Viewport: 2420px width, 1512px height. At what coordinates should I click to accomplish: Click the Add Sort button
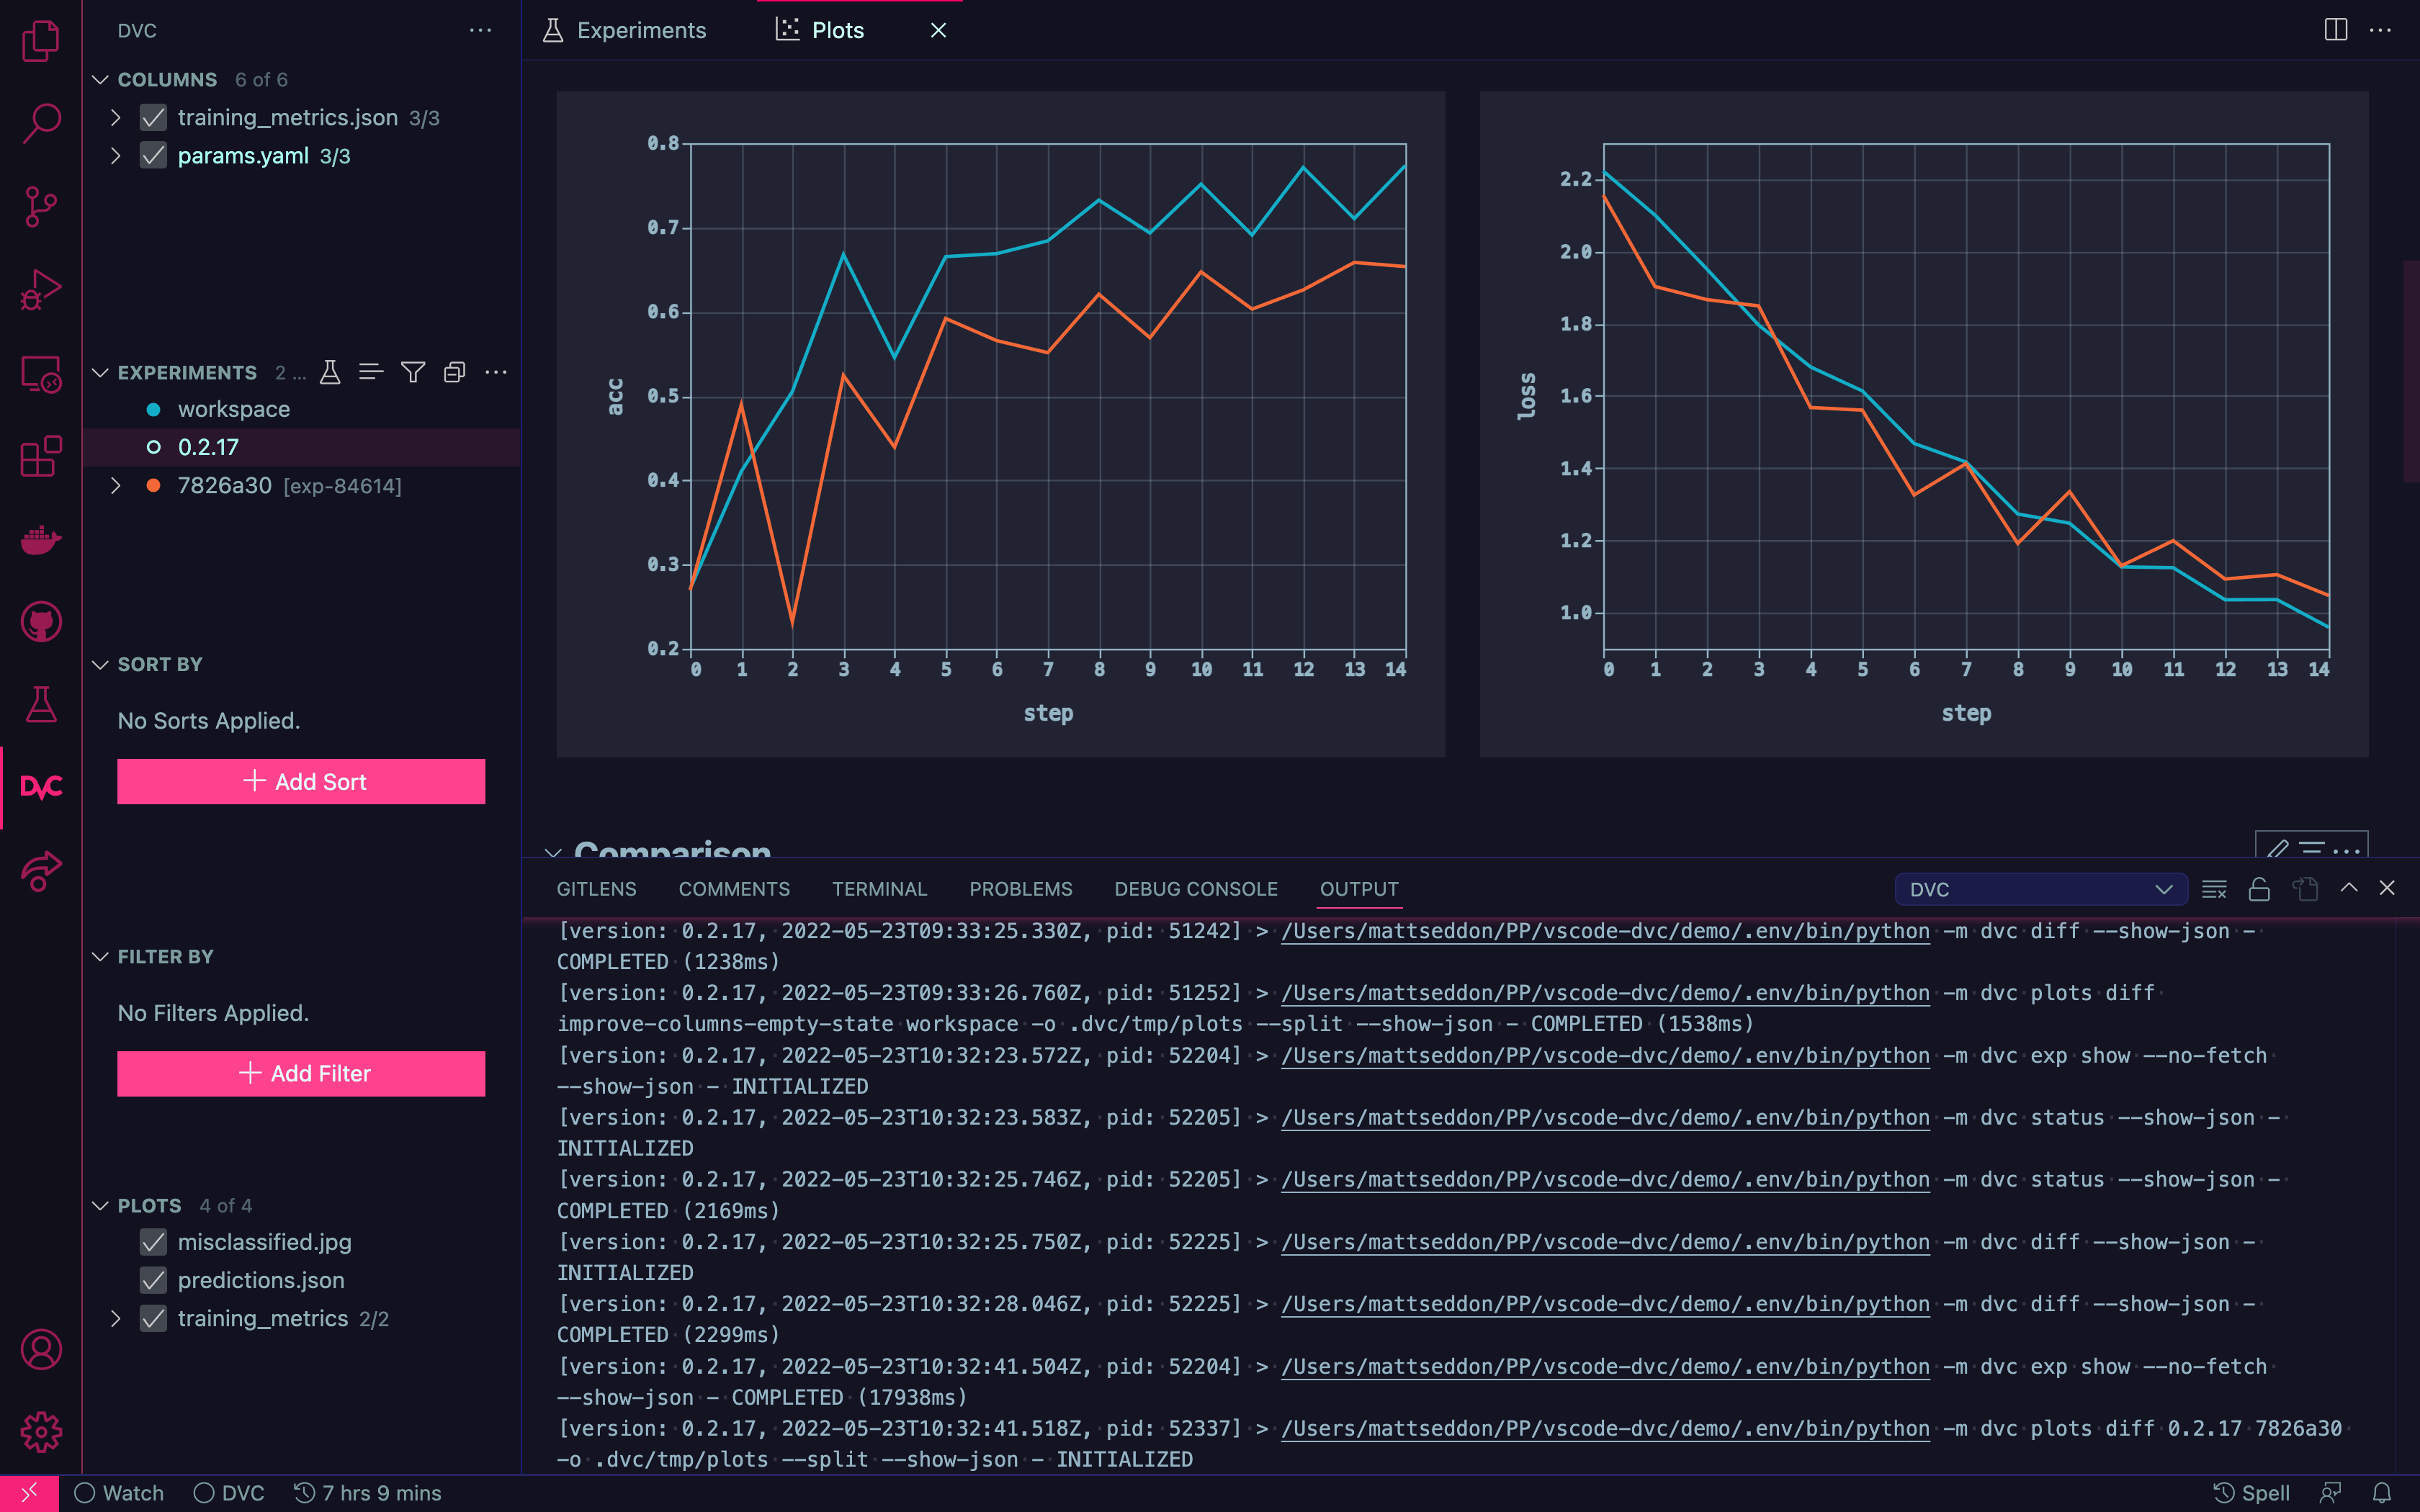(301, 781)
